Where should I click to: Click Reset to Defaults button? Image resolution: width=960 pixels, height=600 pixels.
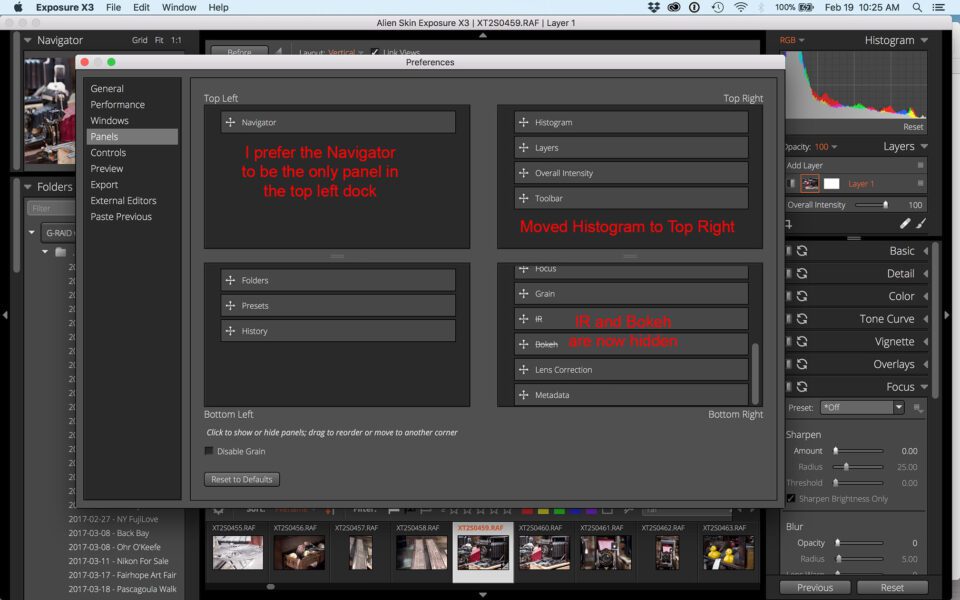click(242, 479)
